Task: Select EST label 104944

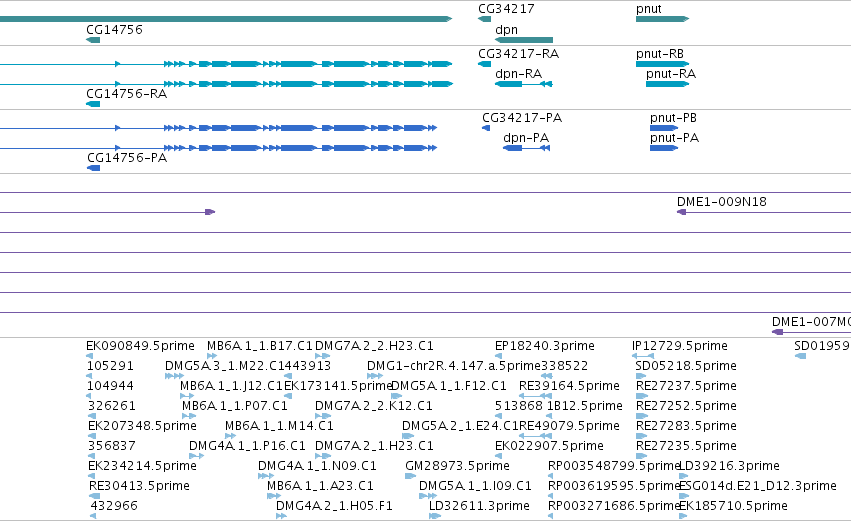Action: pyautogui.click(x=110, y=386)
